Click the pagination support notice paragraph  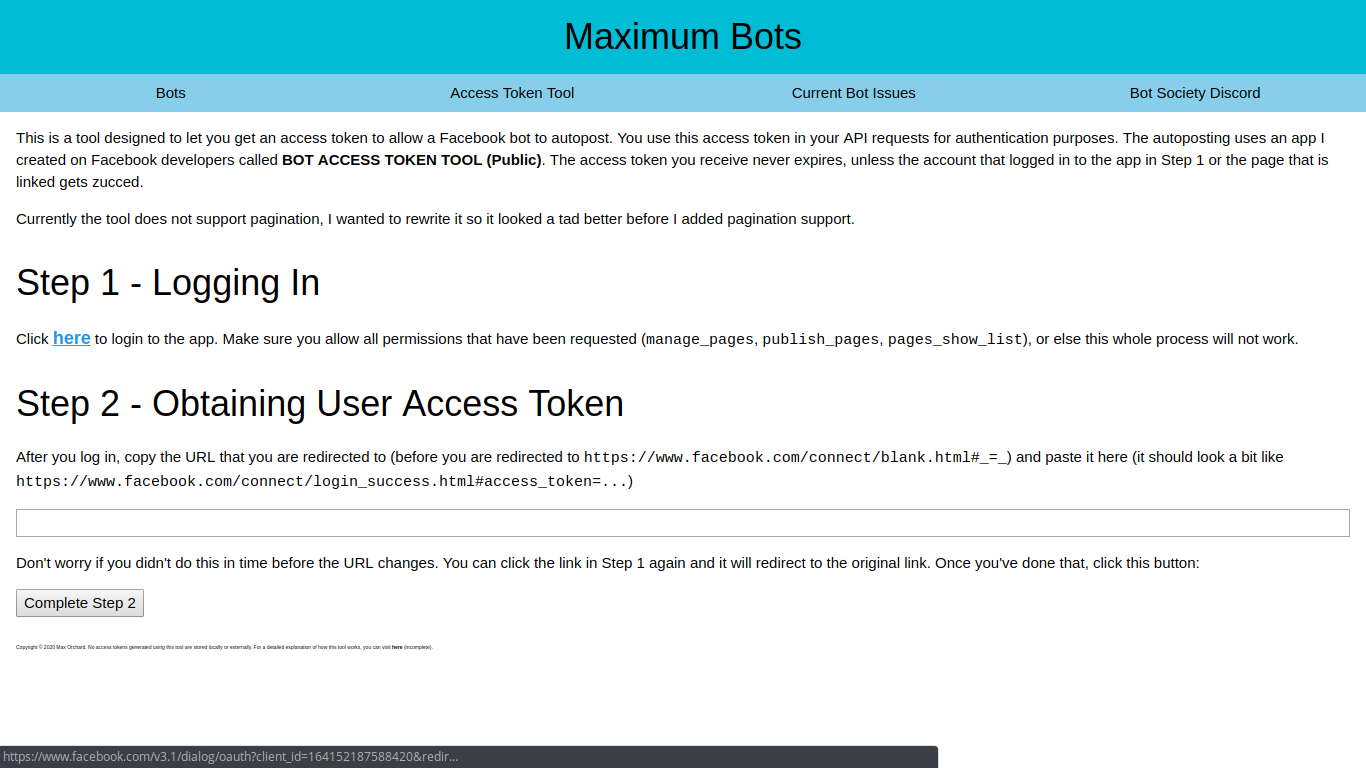coord(435,219)
